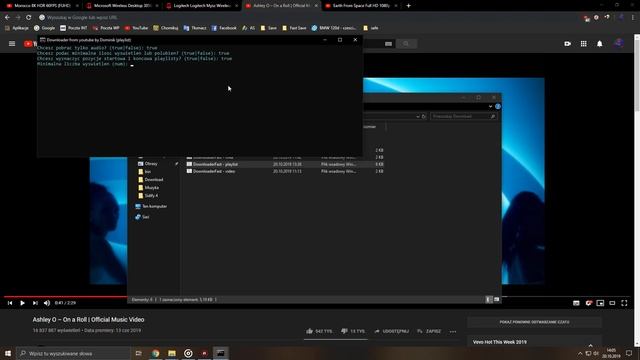Open more actions three-dot menu
The width and height of the screenshot is (640, 360).
tap(453, 331)
